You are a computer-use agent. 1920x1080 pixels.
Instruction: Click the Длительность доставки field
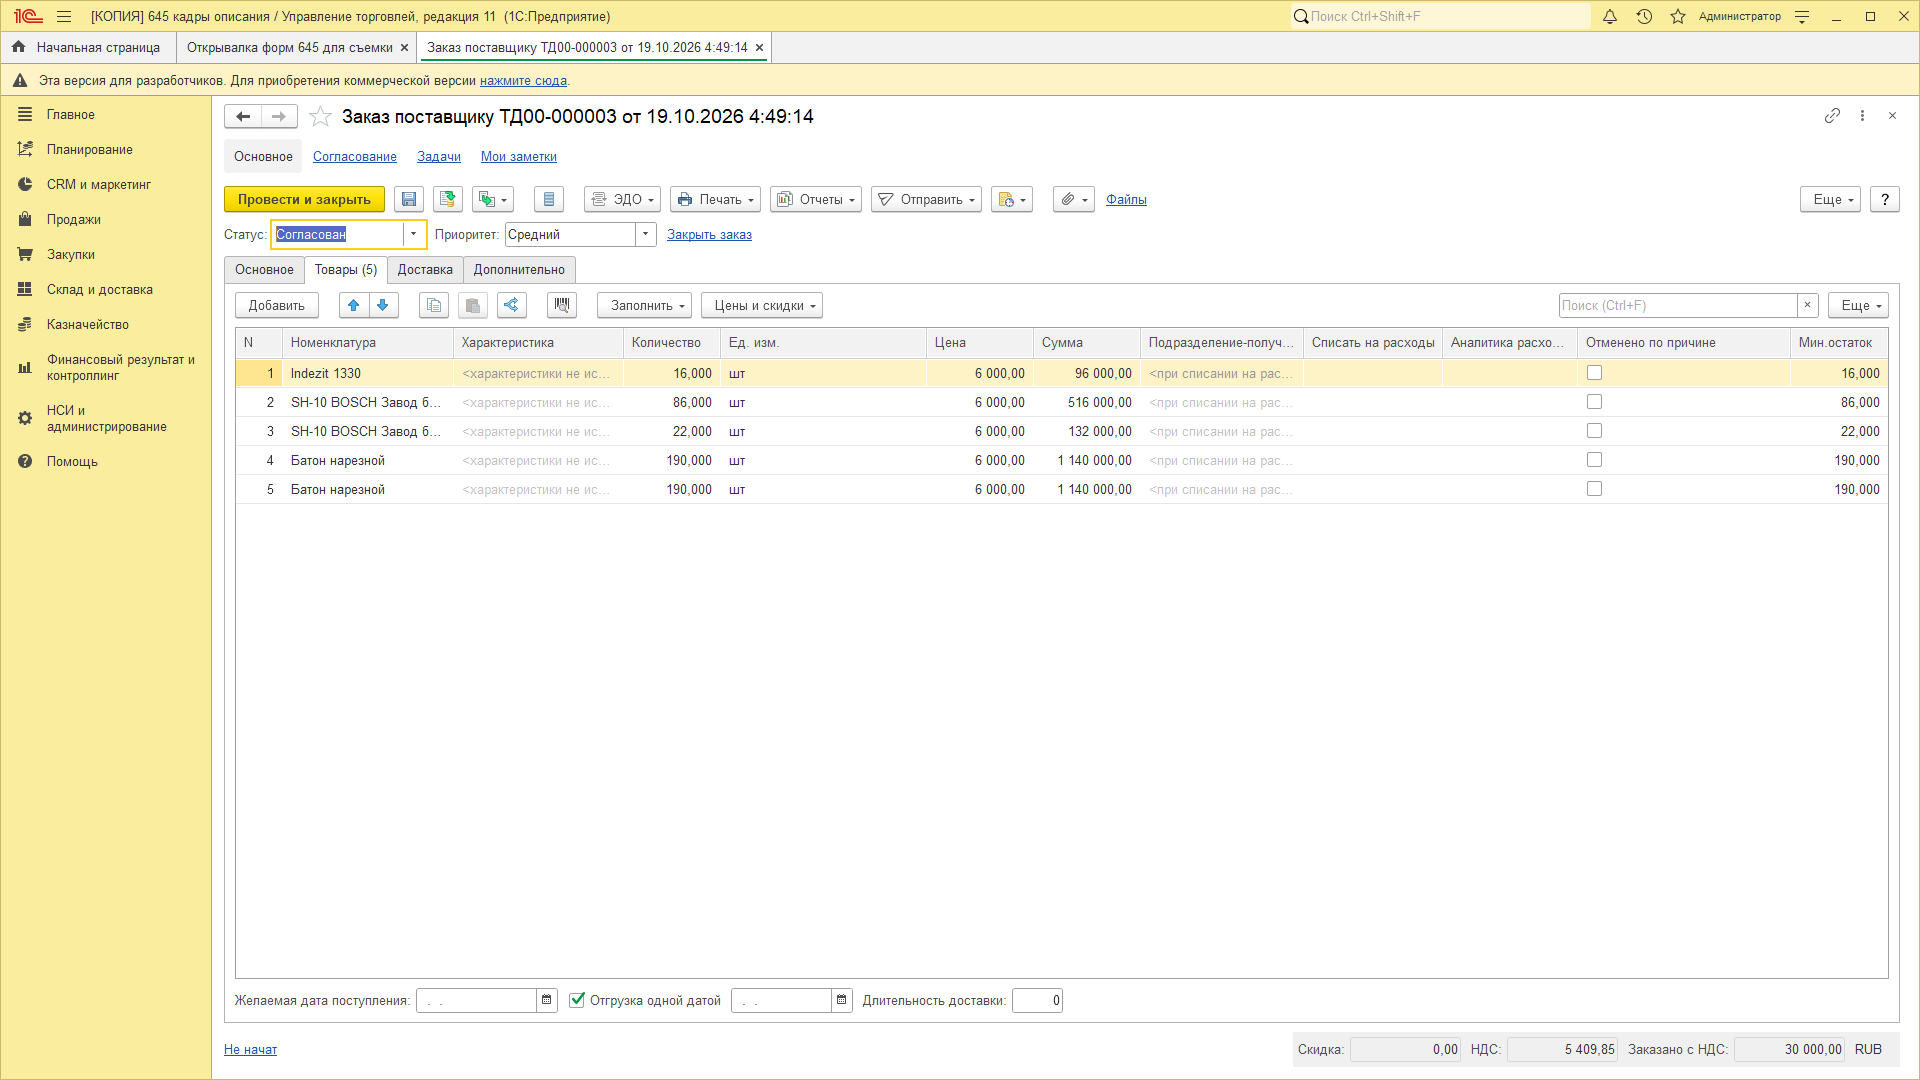pyautogui.click(x=1037, y=1001)
